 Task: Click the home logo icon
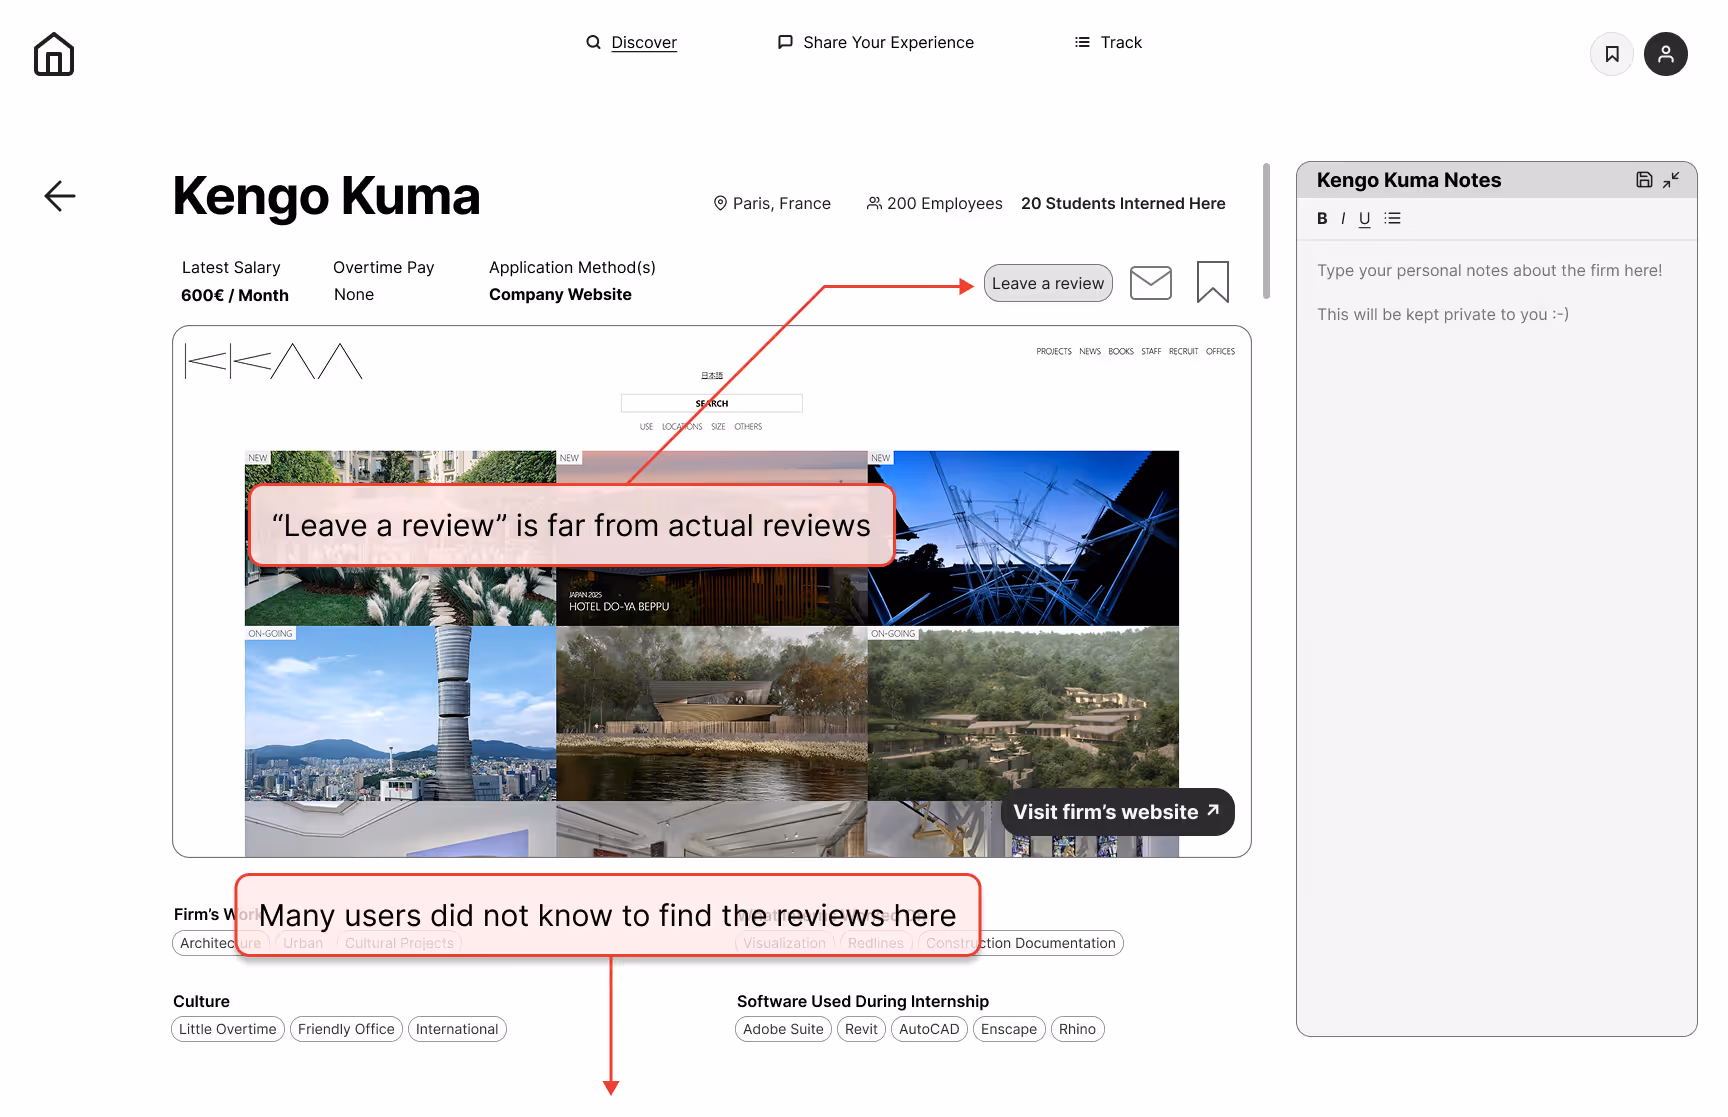pyautogui.click(x=54, y=54)
